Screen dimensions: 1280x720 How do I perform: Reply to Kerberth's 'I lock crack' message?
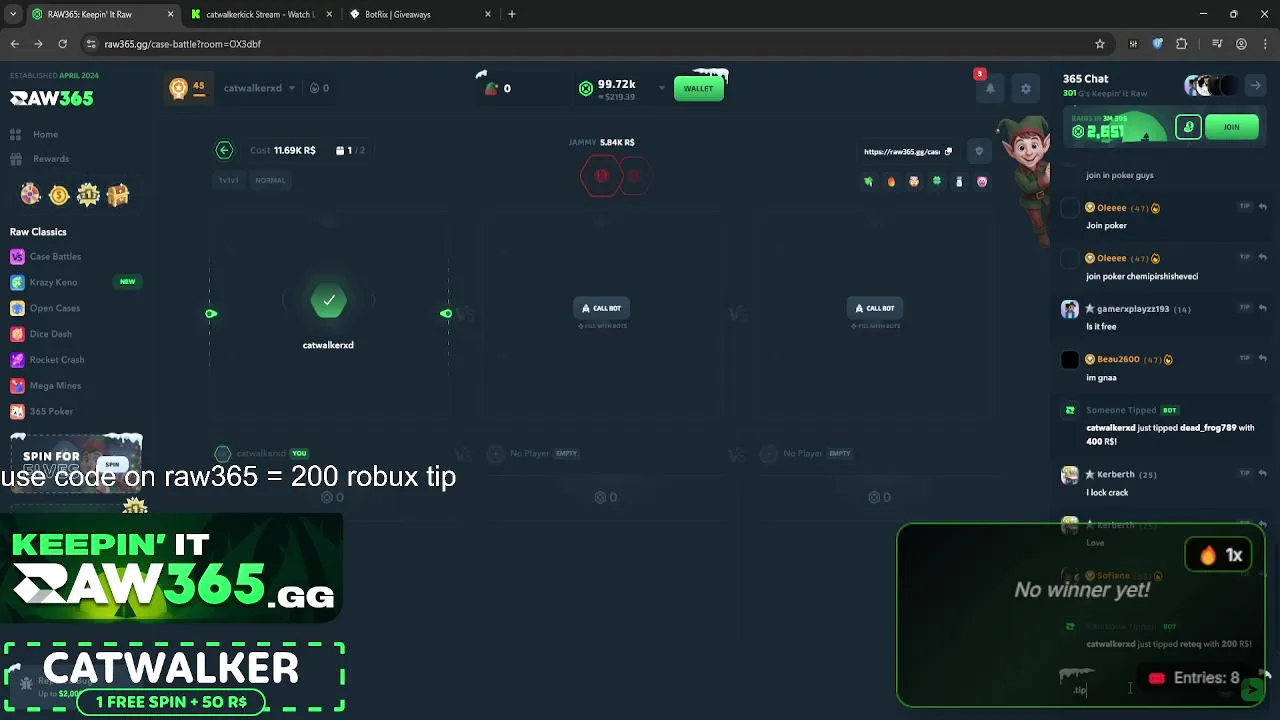click(1263, 474)
